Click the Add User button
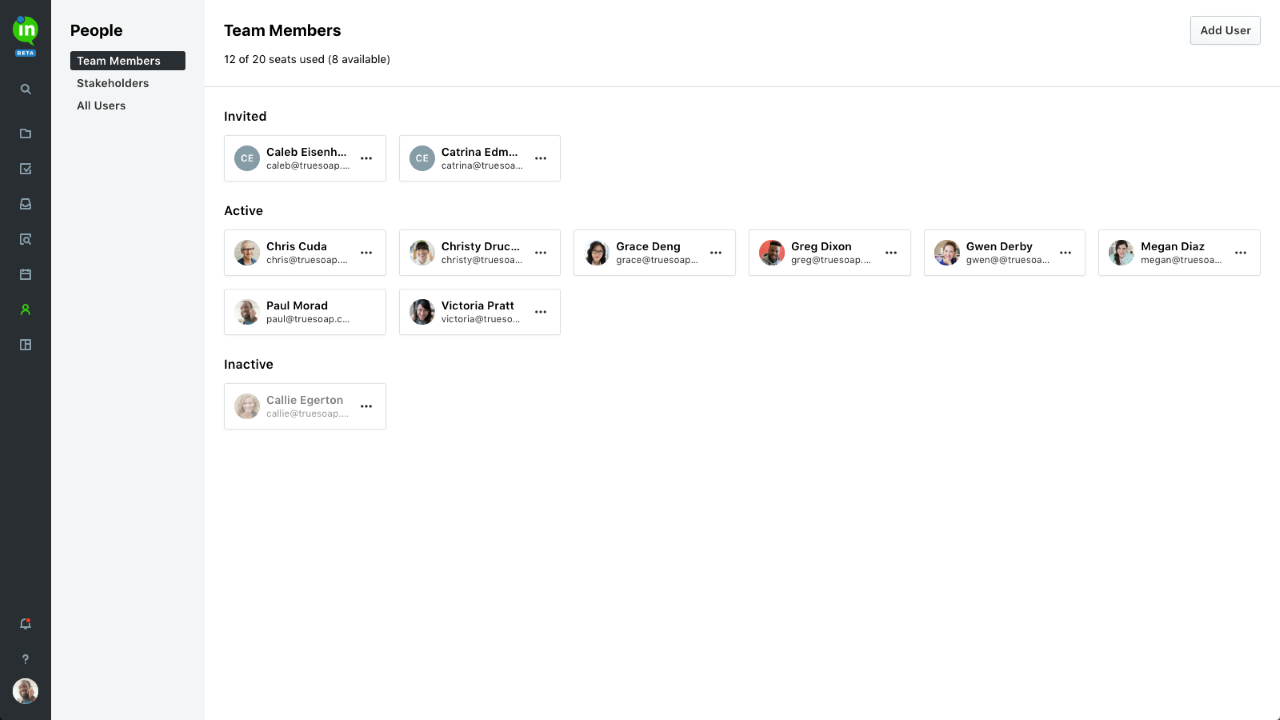The image size is (1280, 720). (x=1225, y=31)
